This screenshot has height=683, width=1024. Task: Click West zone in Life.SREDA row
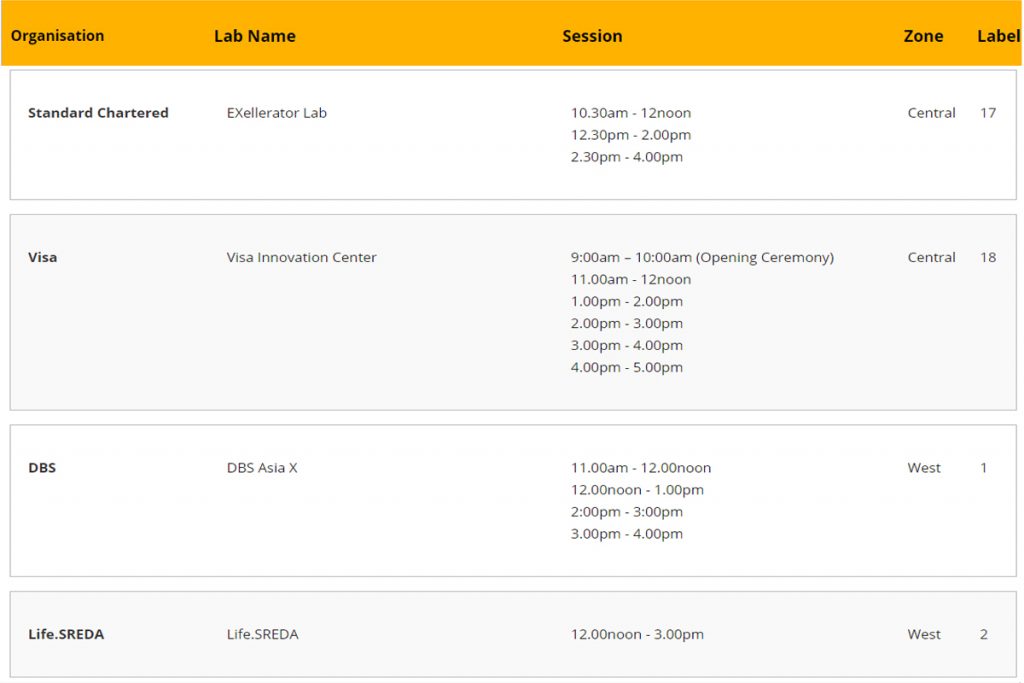[924, 634]
